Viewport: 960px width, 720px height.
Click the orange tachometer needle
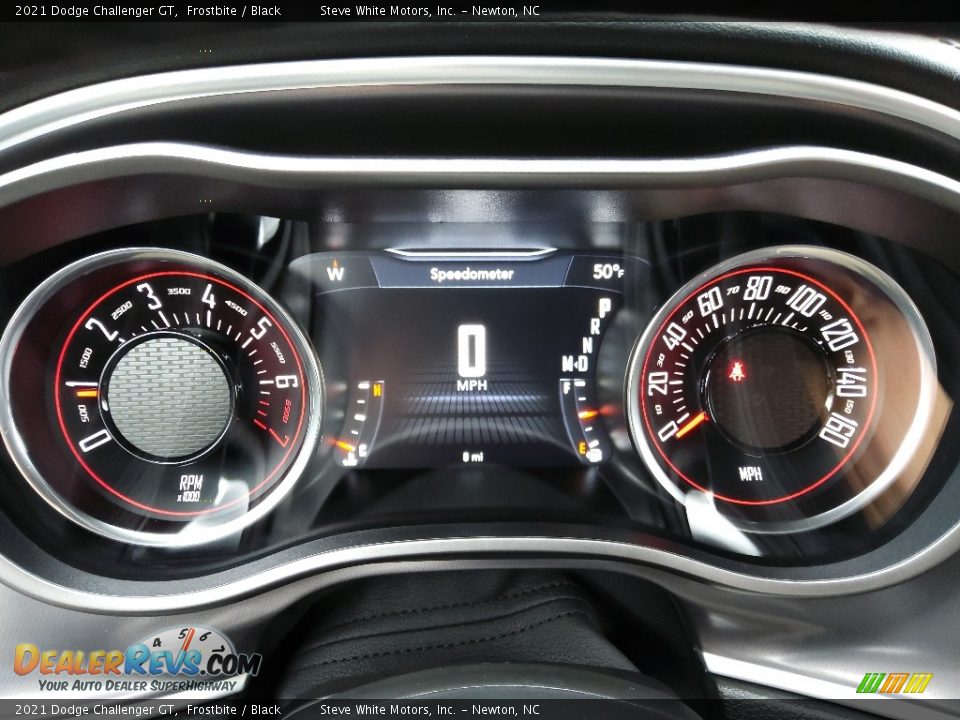pos(88,392)
